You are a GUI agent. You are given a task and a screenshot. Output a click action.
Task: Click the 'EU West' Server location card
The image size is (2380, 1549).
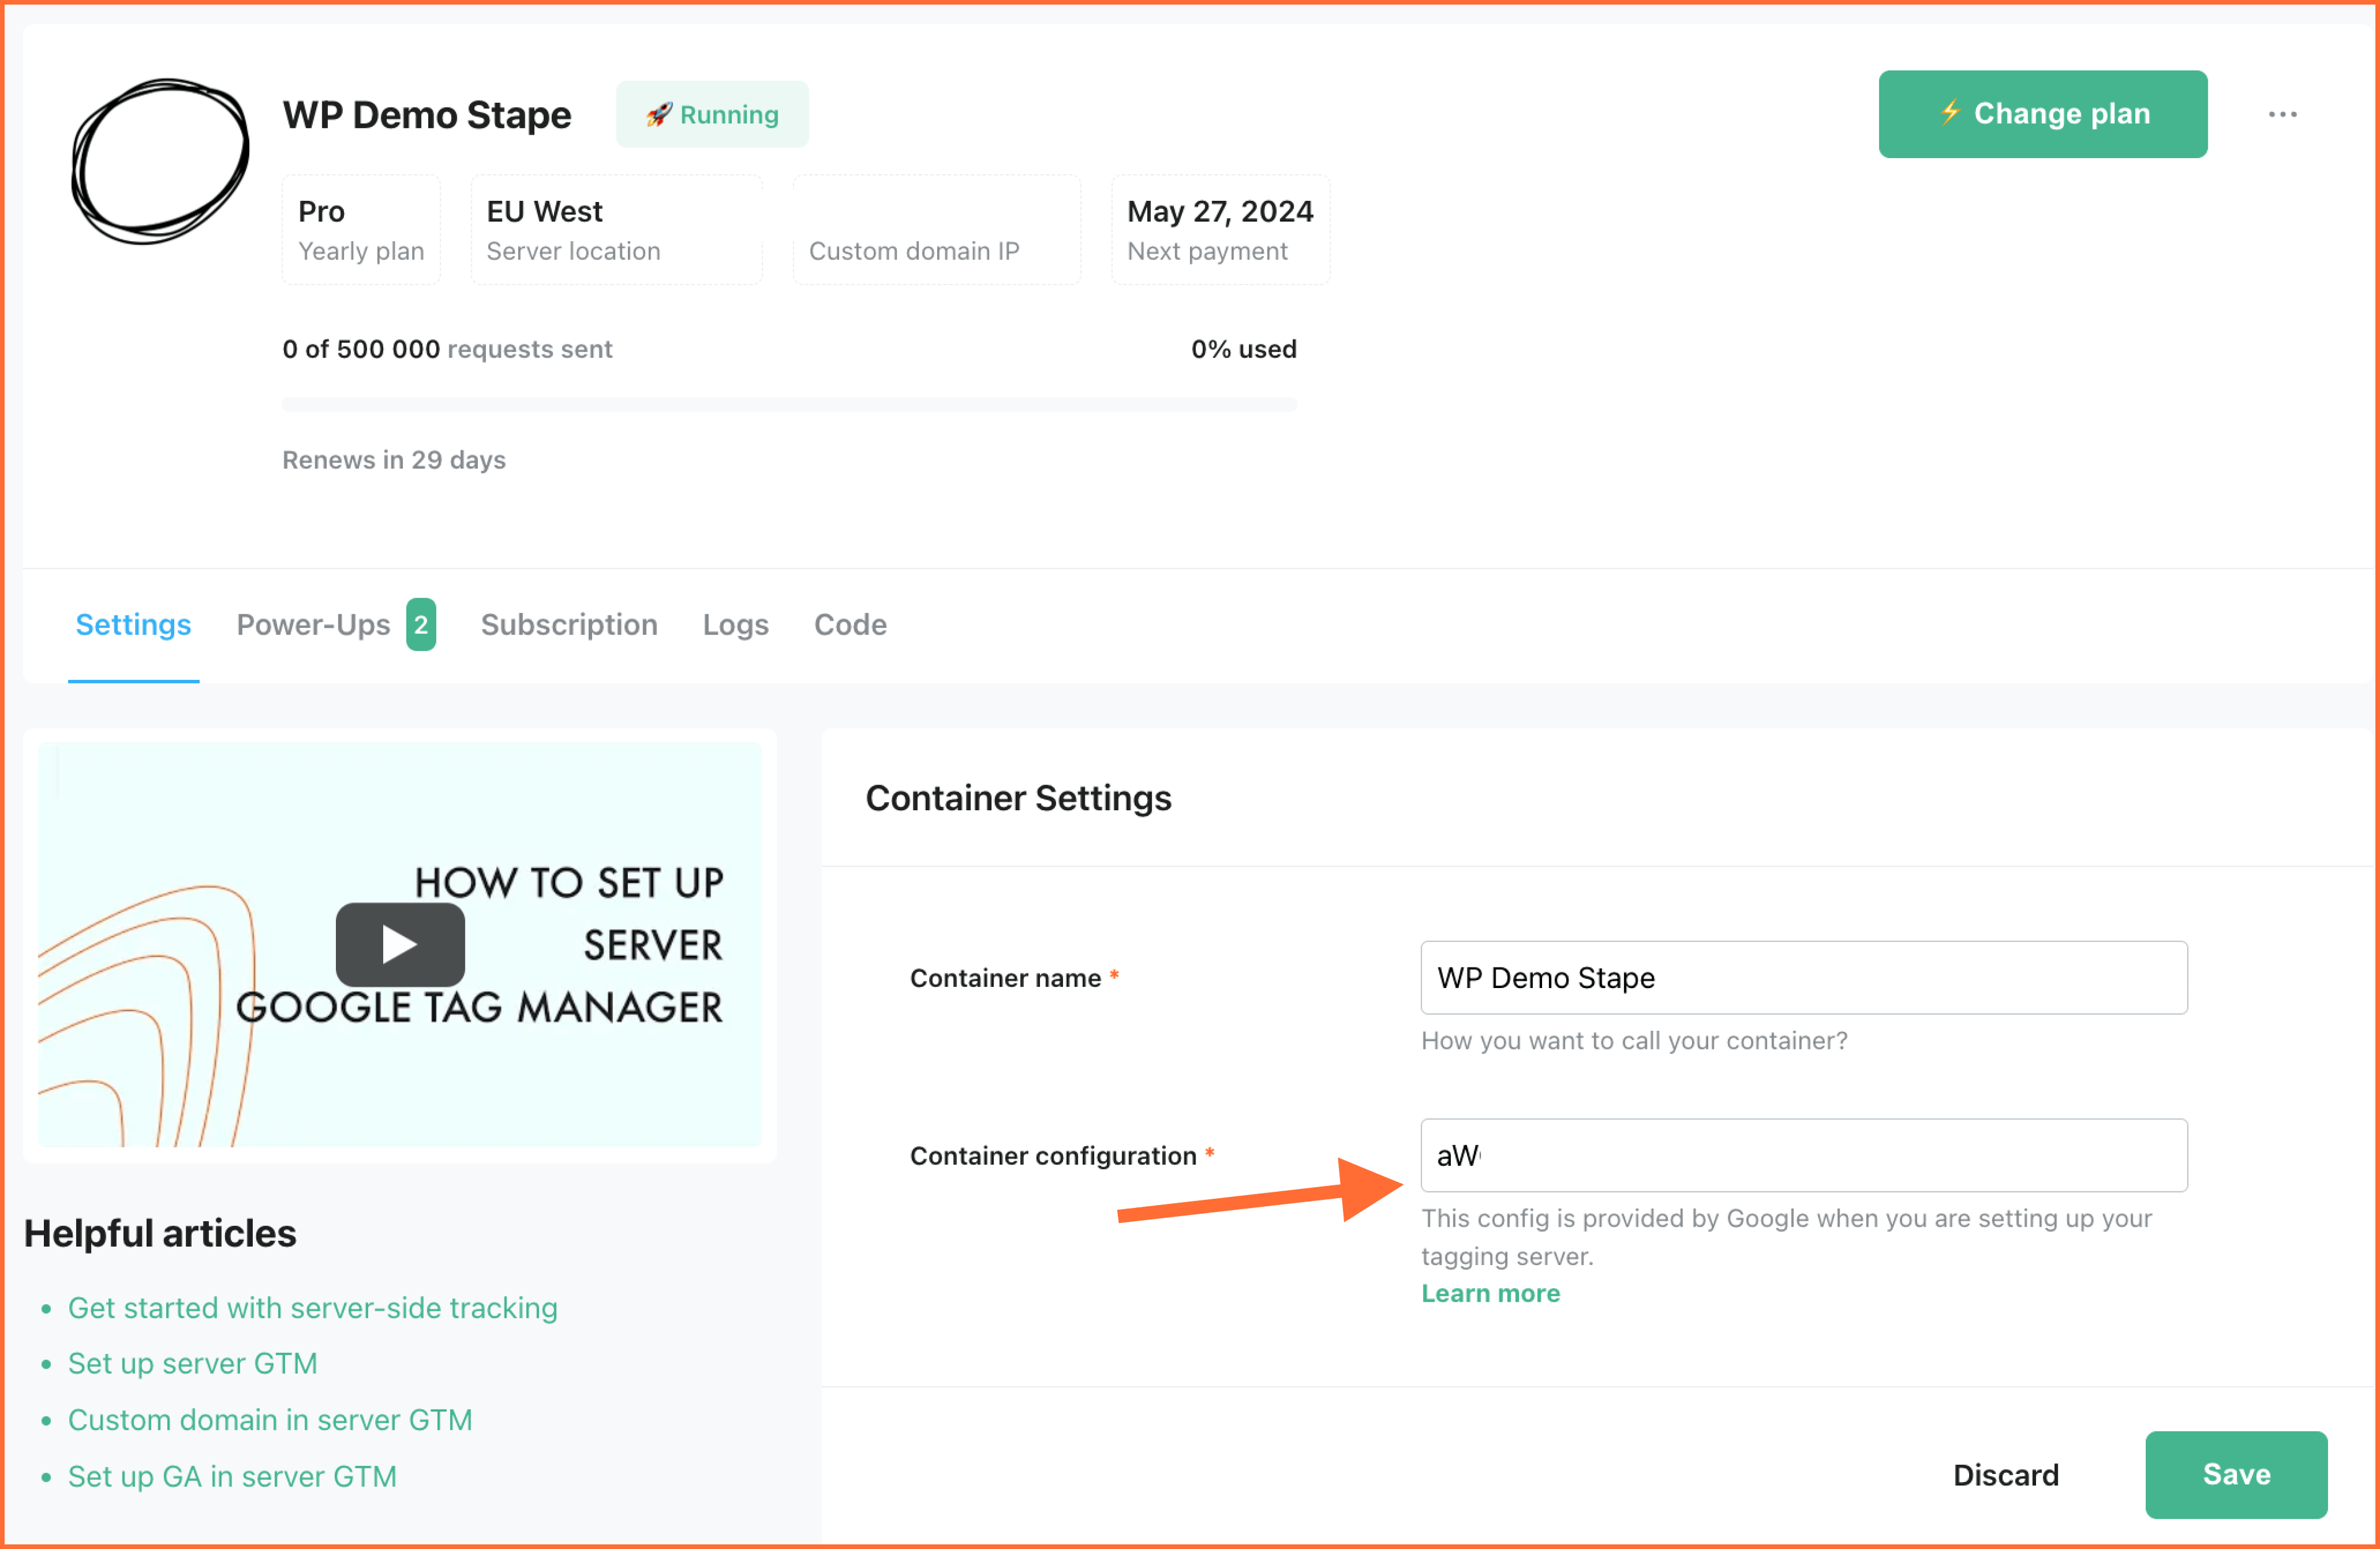pos(617,230)
